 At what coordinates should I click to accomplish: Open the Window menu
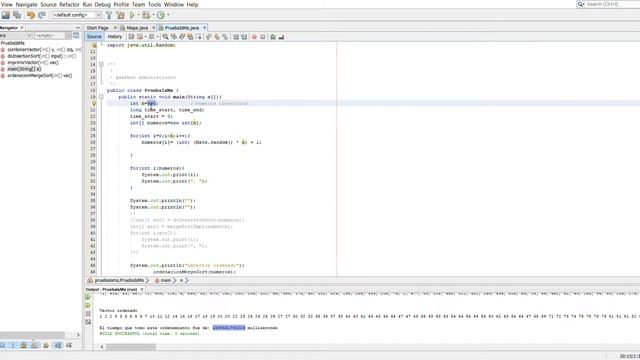point(174,4)
